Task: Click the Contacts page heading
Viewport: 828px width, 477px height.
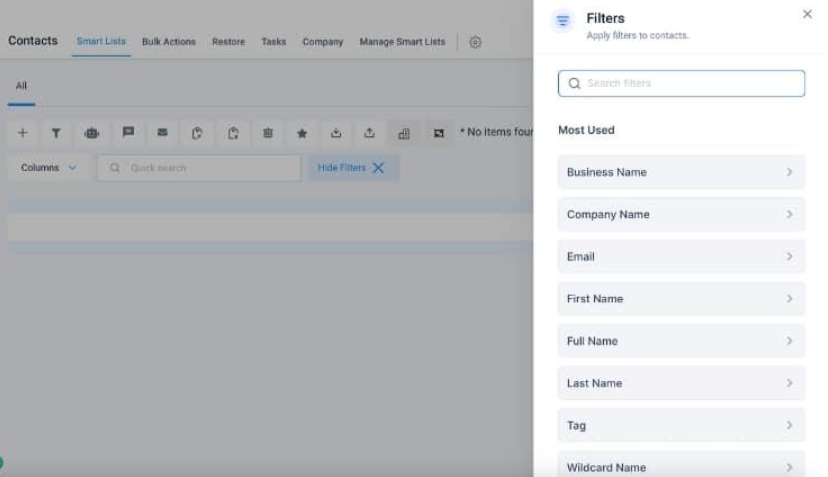Action: coord(33,41)
